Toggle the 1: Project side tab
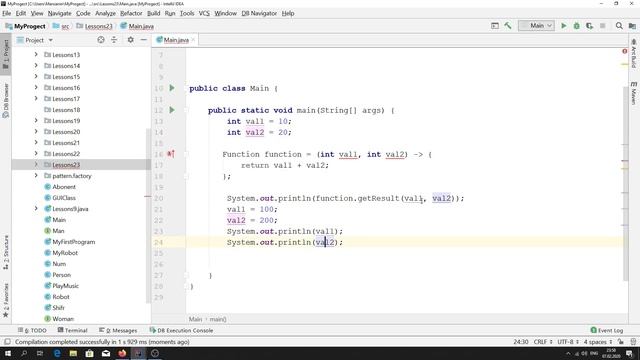Viewport: 640px width, 360px height. [6, 54]
